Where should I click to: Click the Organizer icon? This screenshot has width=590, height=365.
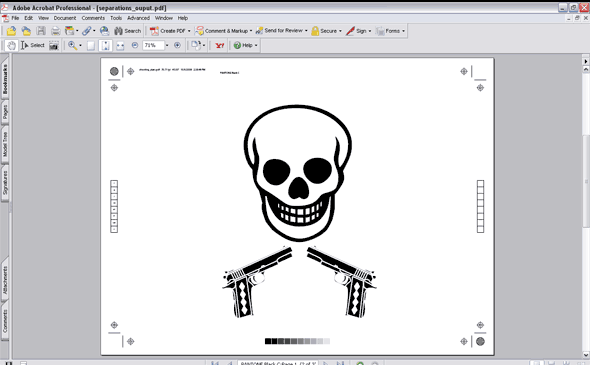pyautogui.click(x=69, y=31)
